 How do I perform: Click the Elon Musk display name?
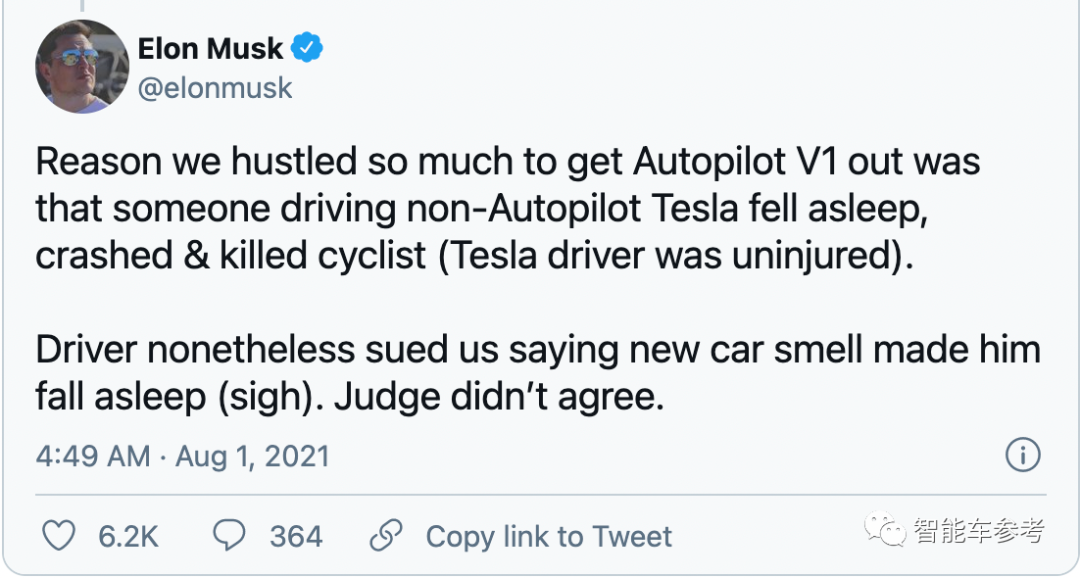pyautogui.click(x=210, y=47)
